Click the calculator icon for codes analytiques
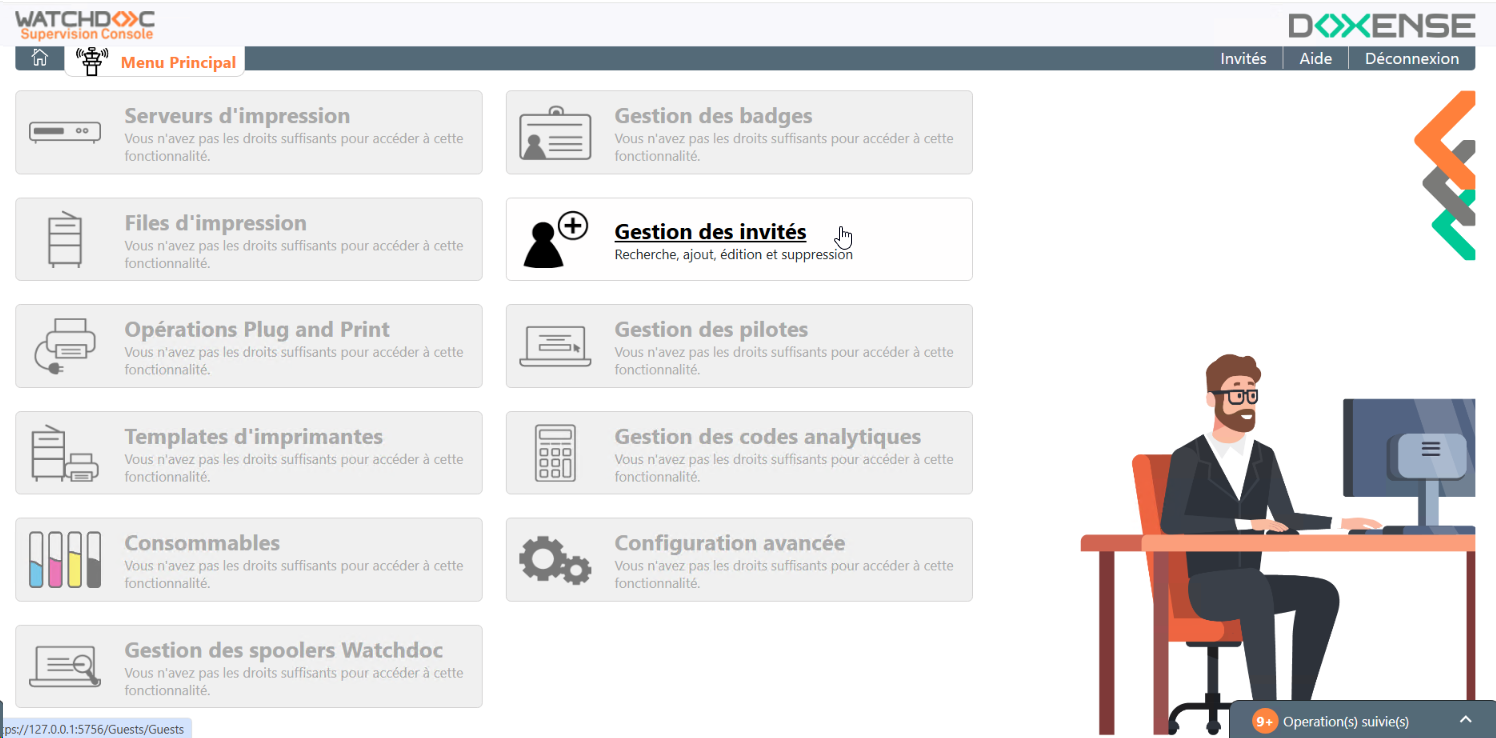 click(555, 453)
